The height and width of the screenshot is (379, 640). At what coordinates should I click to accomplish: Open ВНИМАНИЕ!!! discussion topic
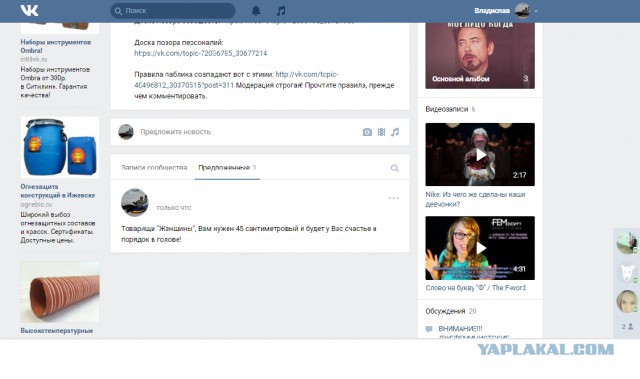460,329
